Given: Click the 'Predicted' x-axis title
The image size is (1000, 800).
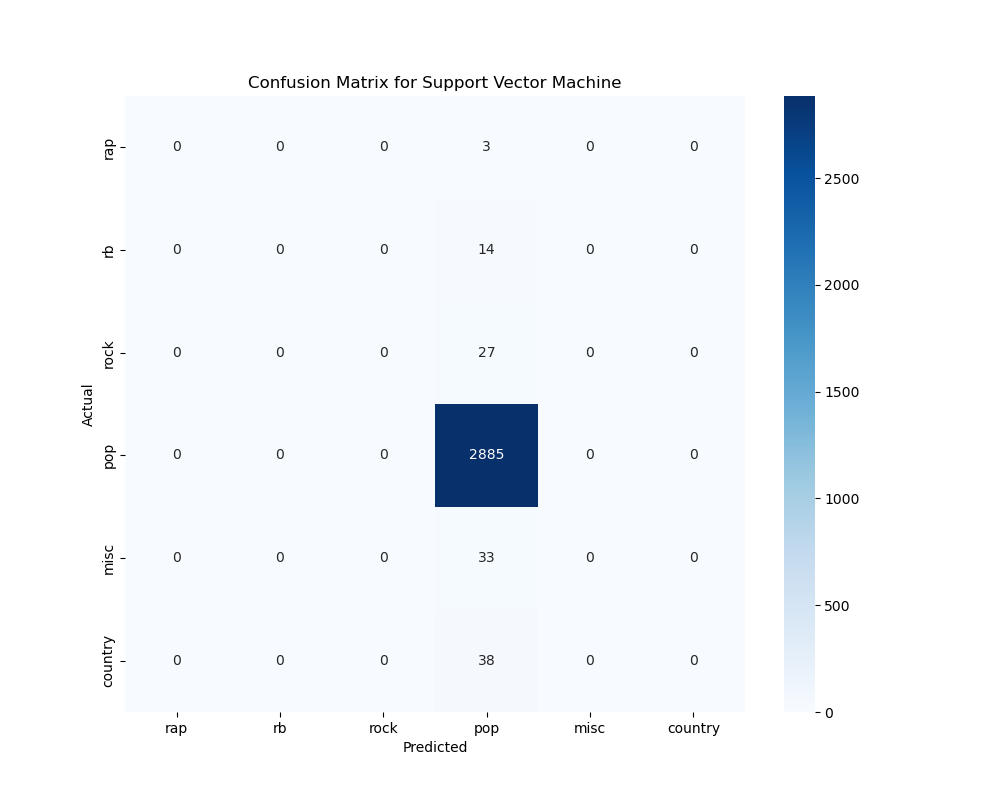Looking at the screenshot, I should coord(434,747).
